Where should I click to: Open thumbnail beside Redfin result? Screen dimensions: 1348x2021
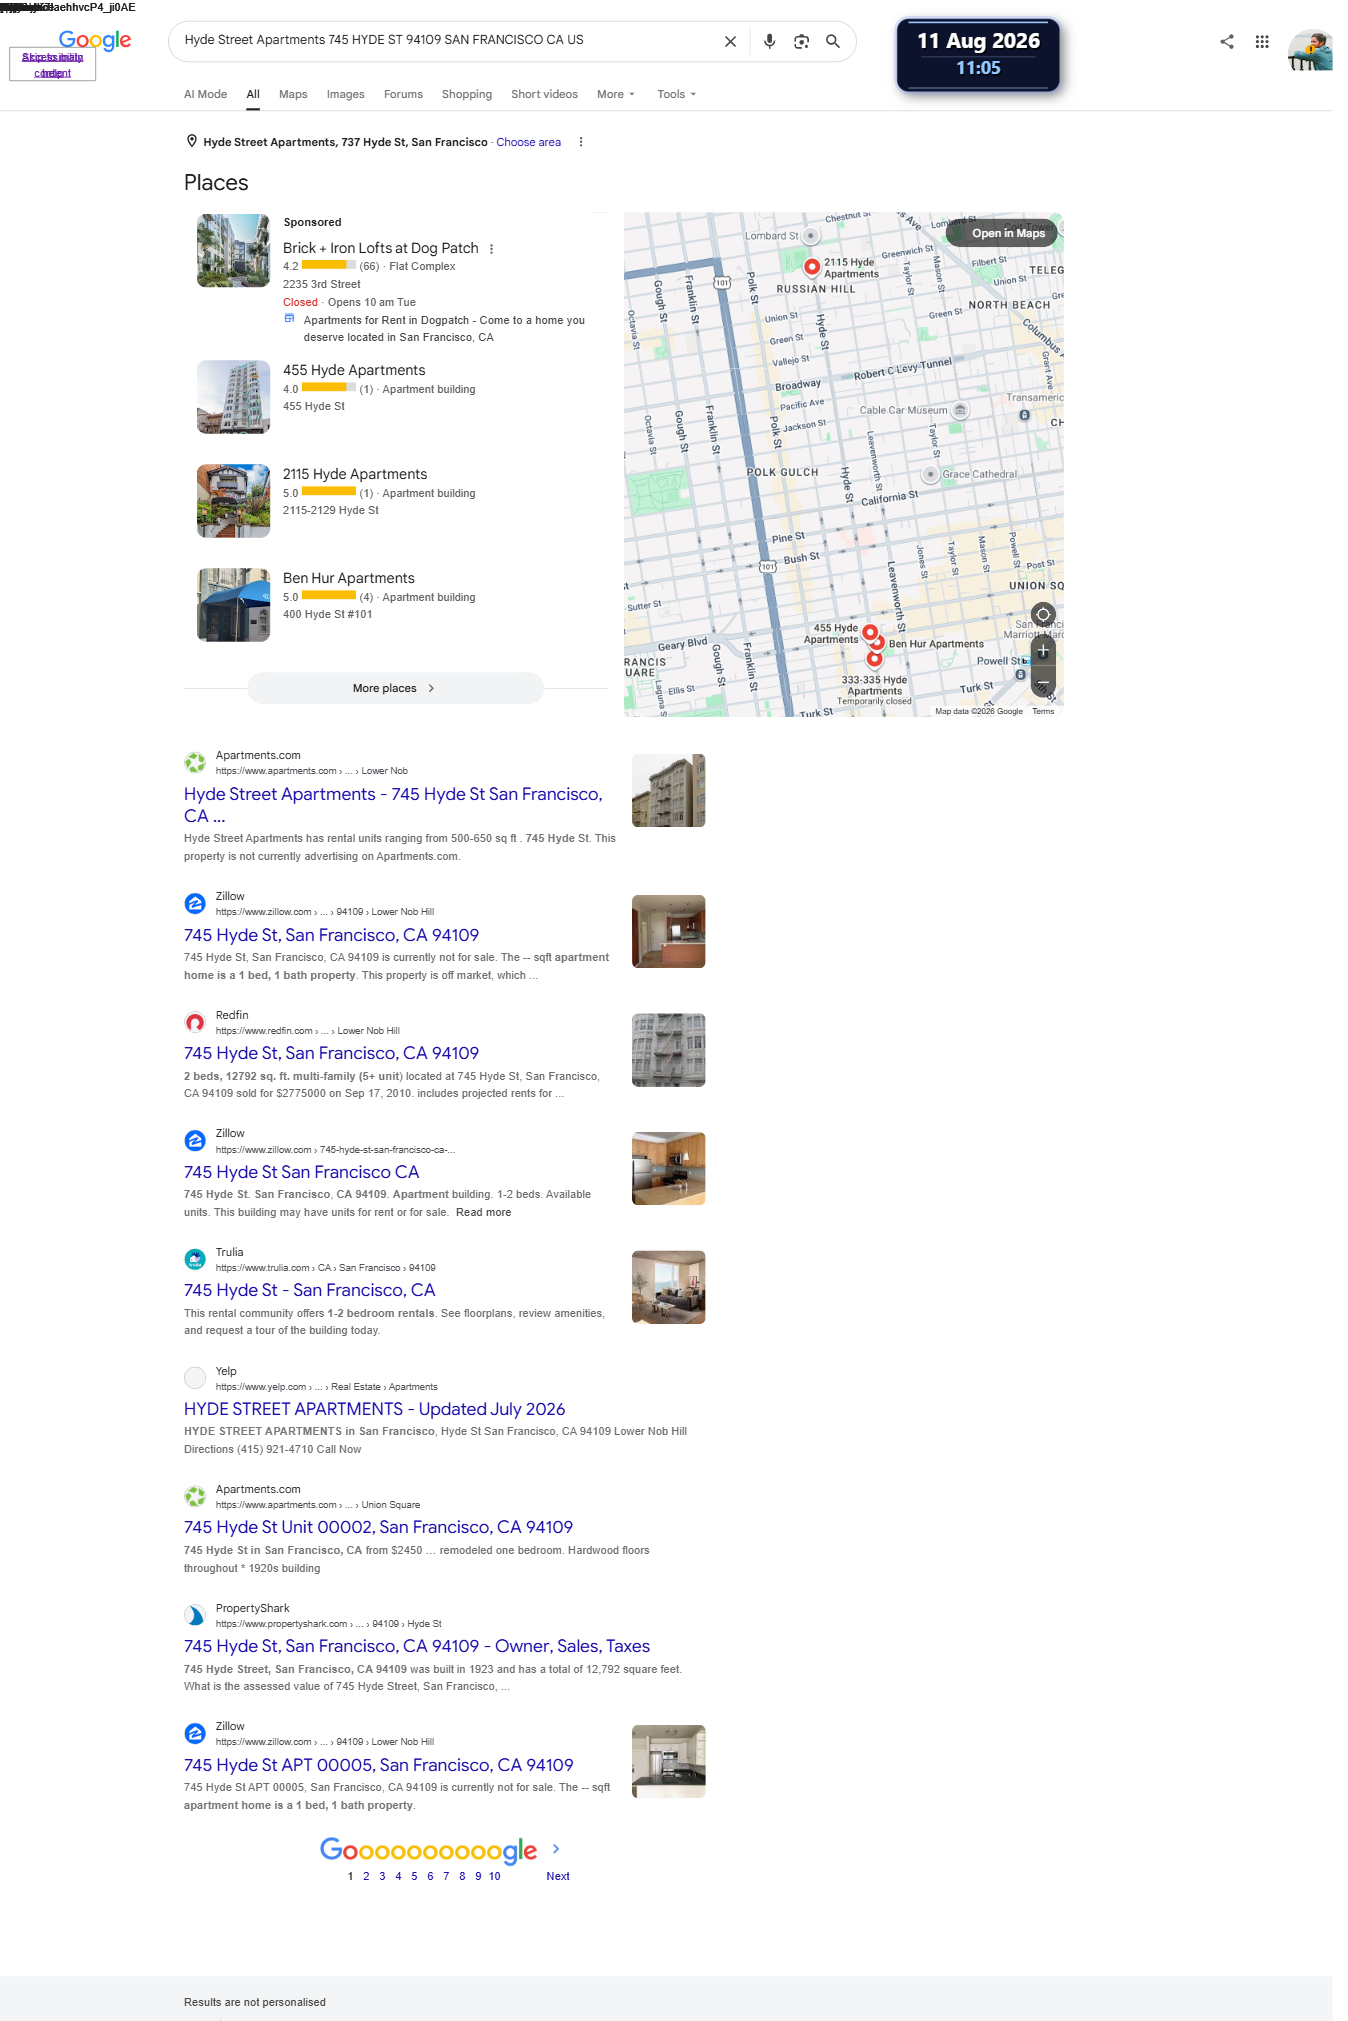tap(669, 1050)
